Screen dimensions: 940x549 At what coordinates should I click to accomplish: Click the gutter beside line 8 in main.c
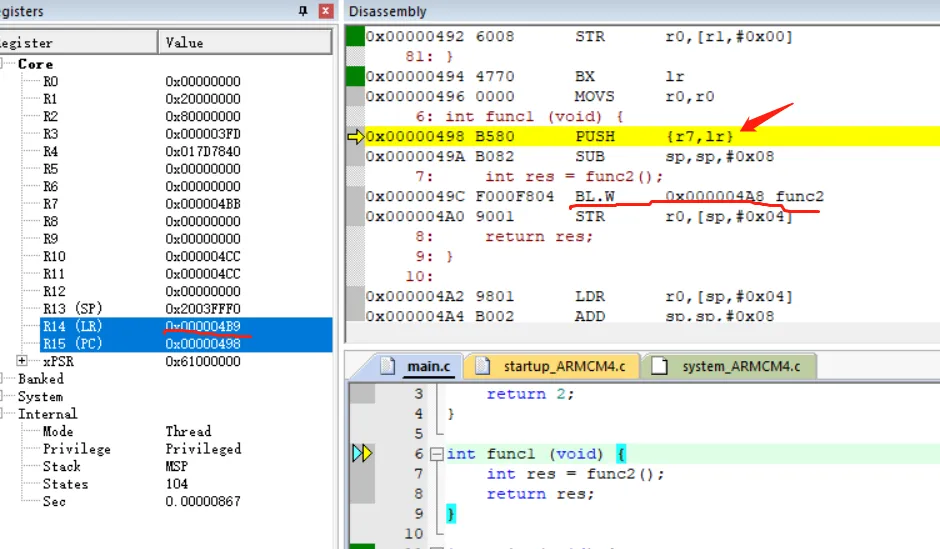pyautogui.click(x=361, y=494)
